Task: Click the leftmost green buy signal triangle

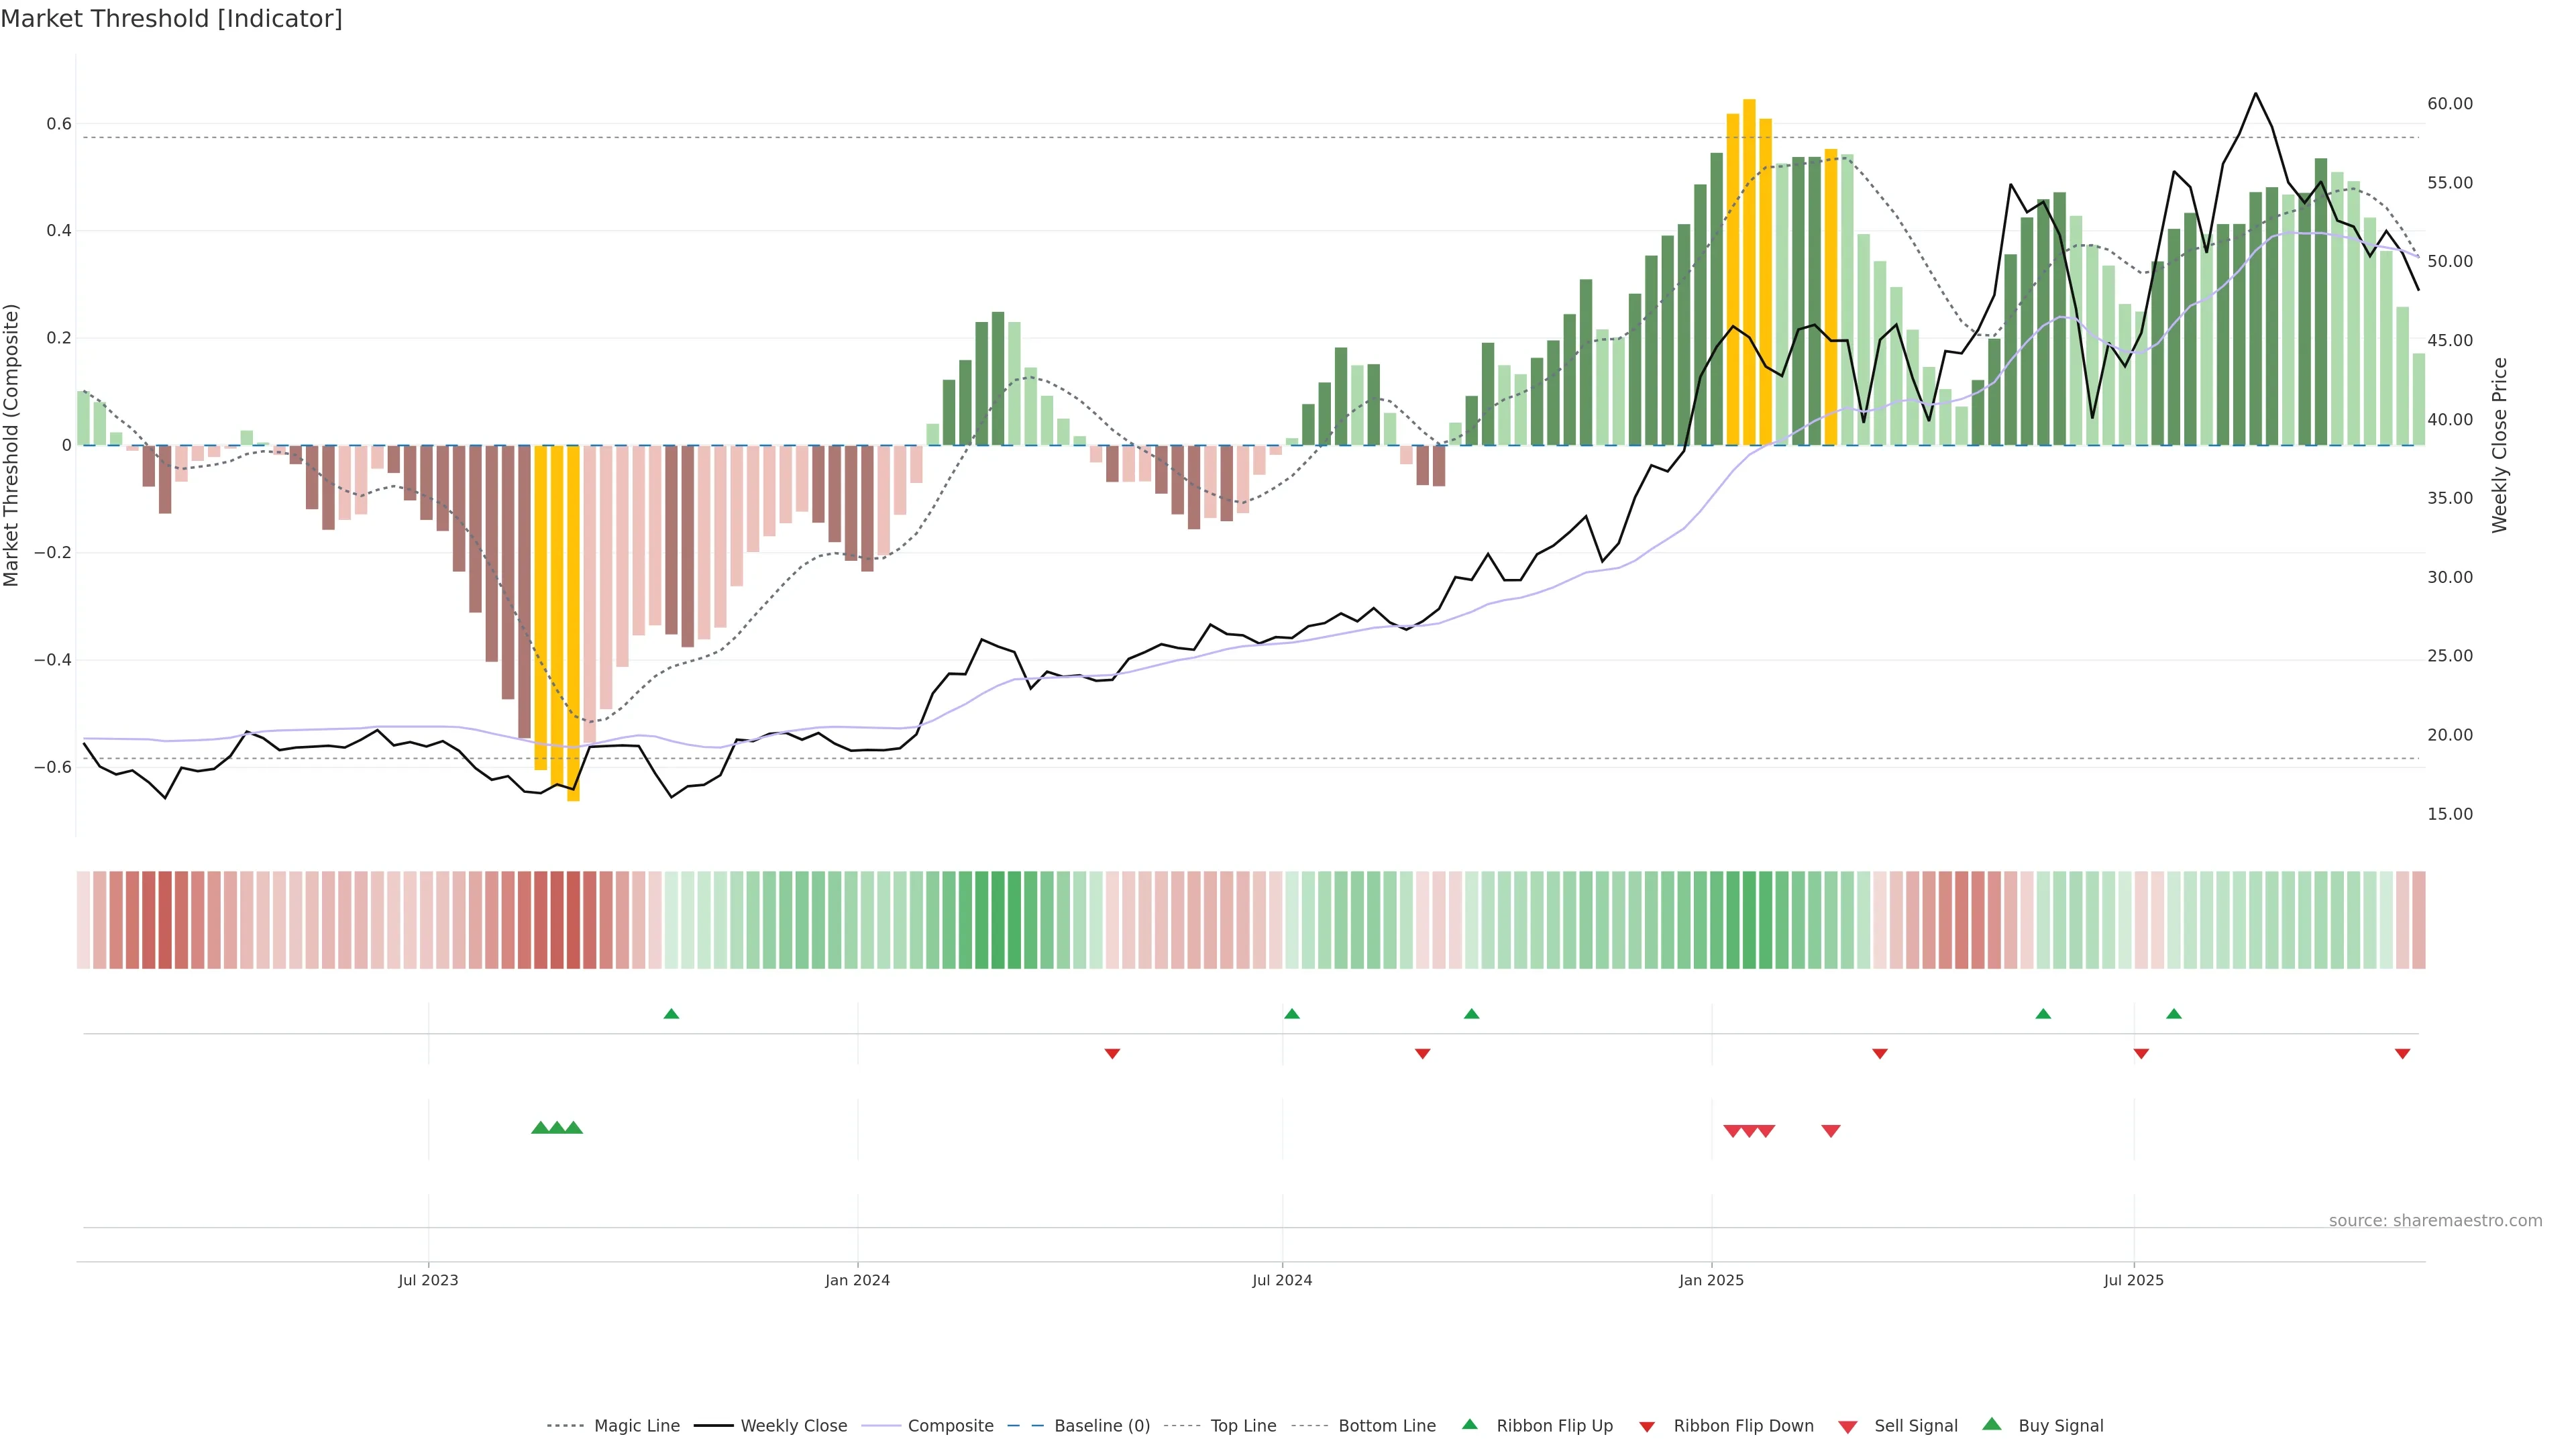Action: 540,1128
